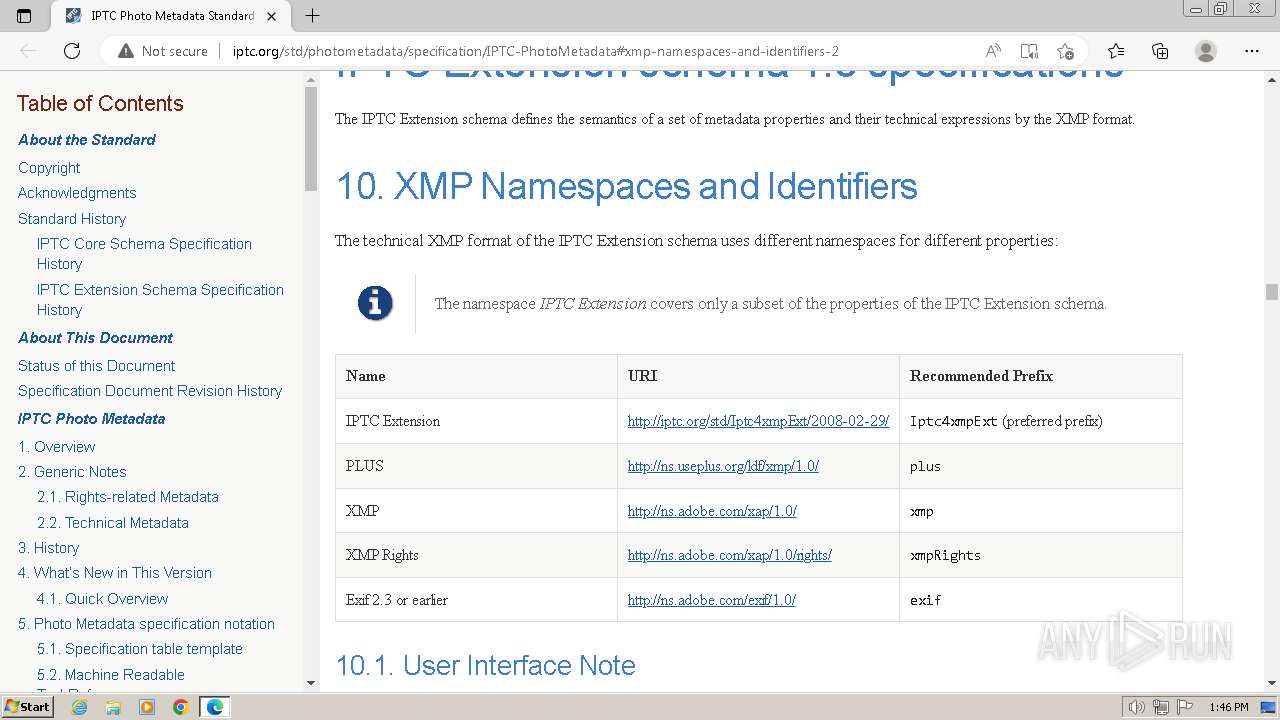Image resolution: width=1280 pixels, height=720 pixels.
Task: Launch Internet Explorer from the taskbar
Action: click(79, 707)
